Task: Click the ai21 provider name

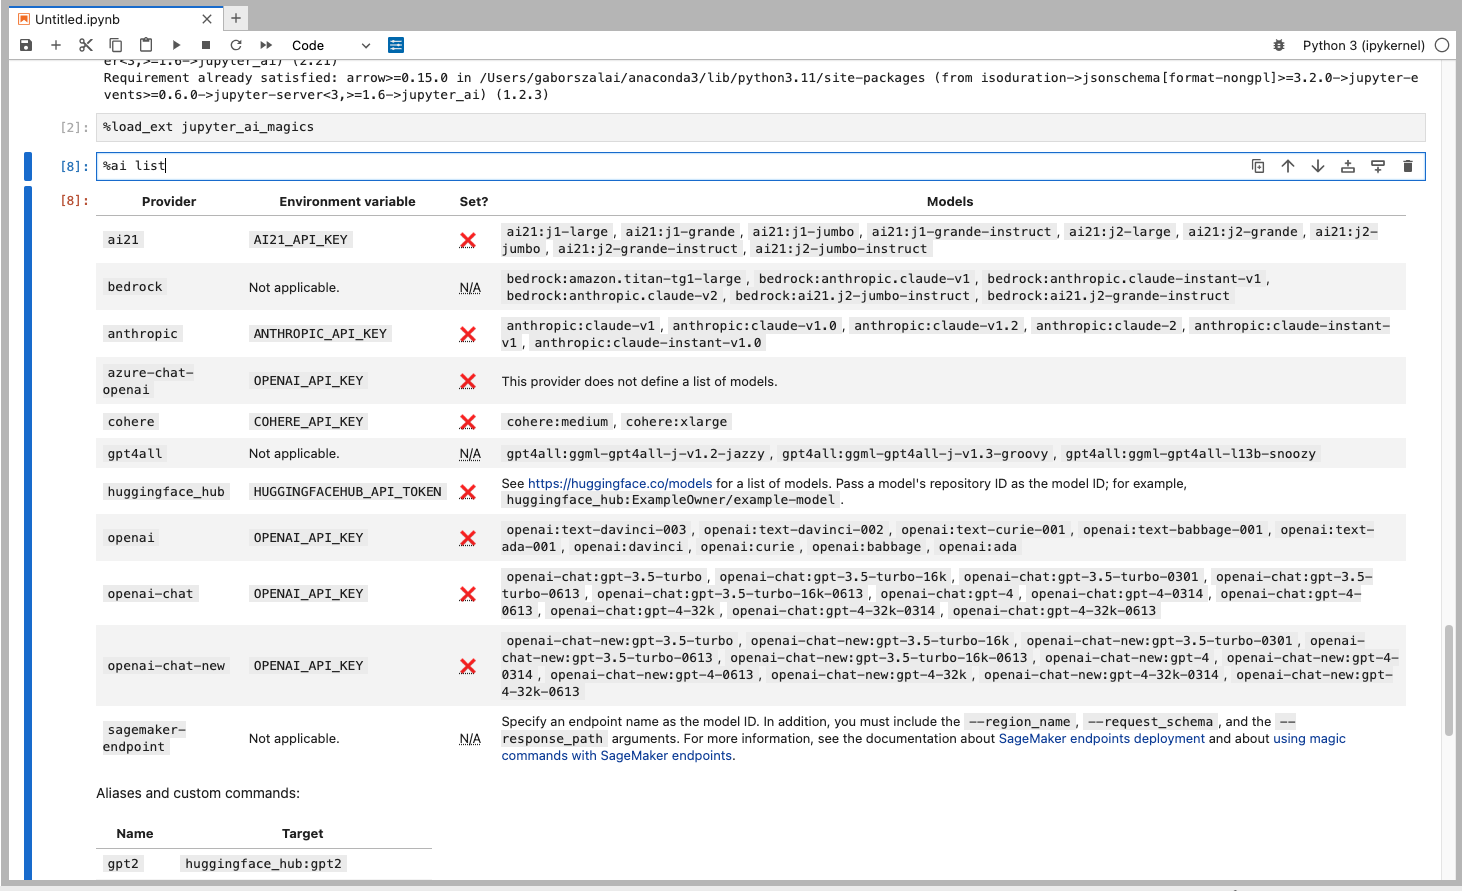Action: (x=124, y=240)
